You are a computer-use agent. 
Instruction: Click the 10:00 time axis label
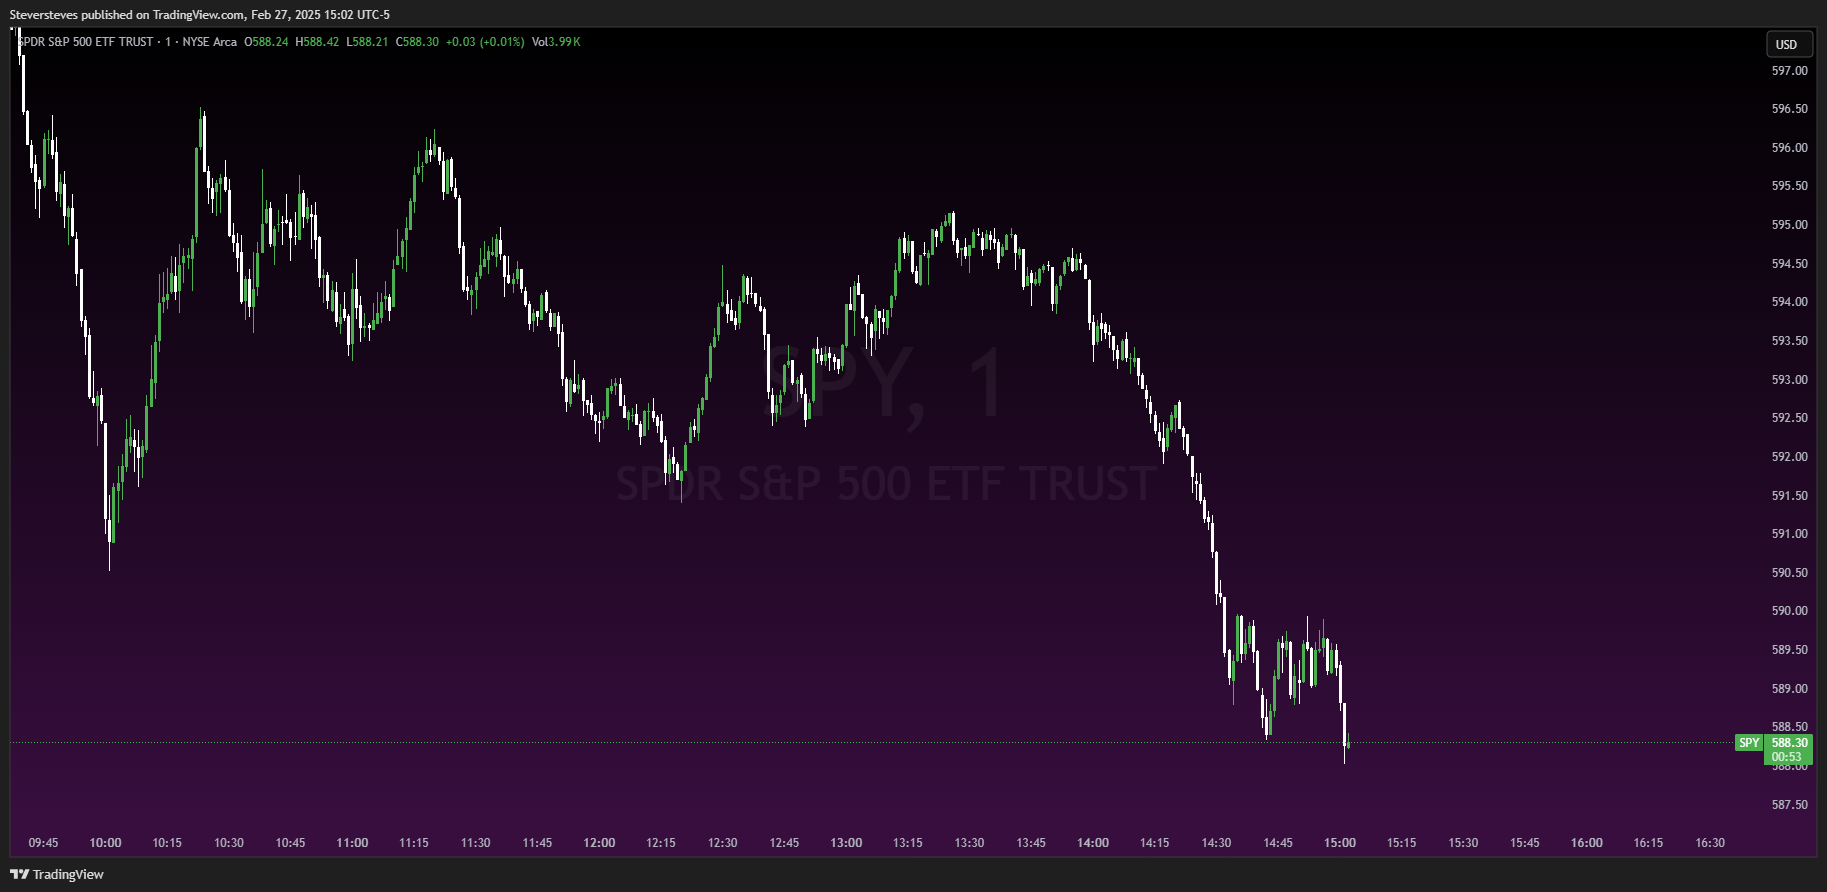coord(105,843)
